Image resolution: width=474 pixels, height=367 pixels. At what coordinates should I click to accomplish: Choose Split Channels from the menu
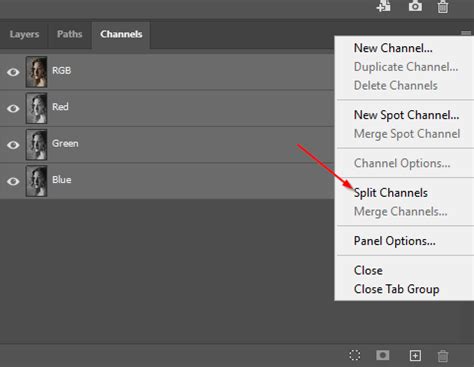pos(391,193)
